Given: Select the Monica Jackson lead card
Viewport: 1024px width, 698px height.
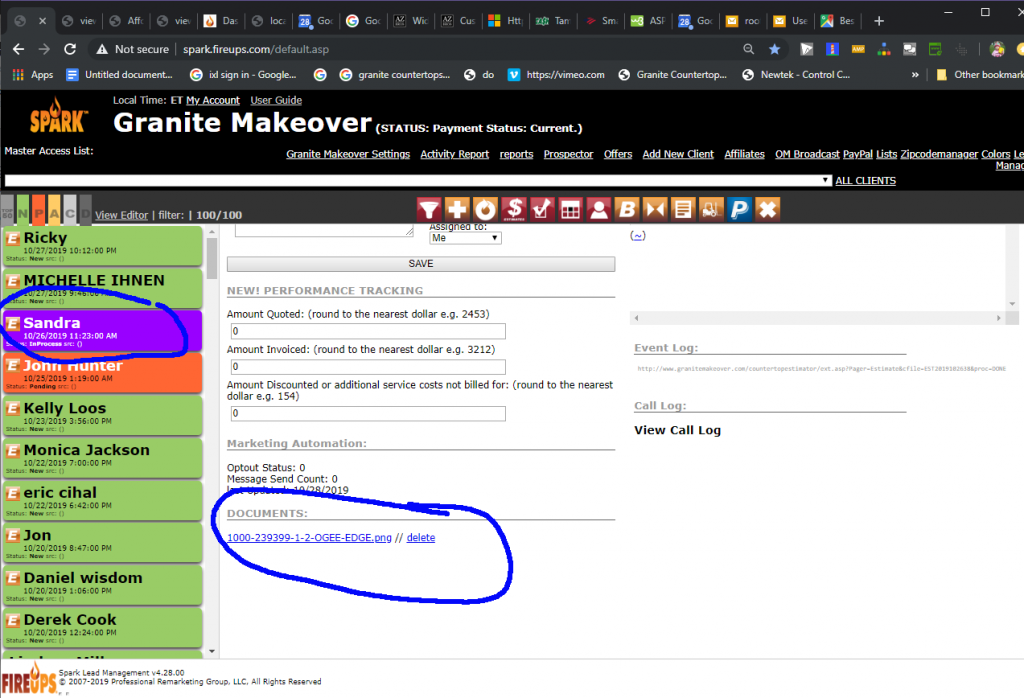Looking at the screenshot, I should click(x=102, y=458).
